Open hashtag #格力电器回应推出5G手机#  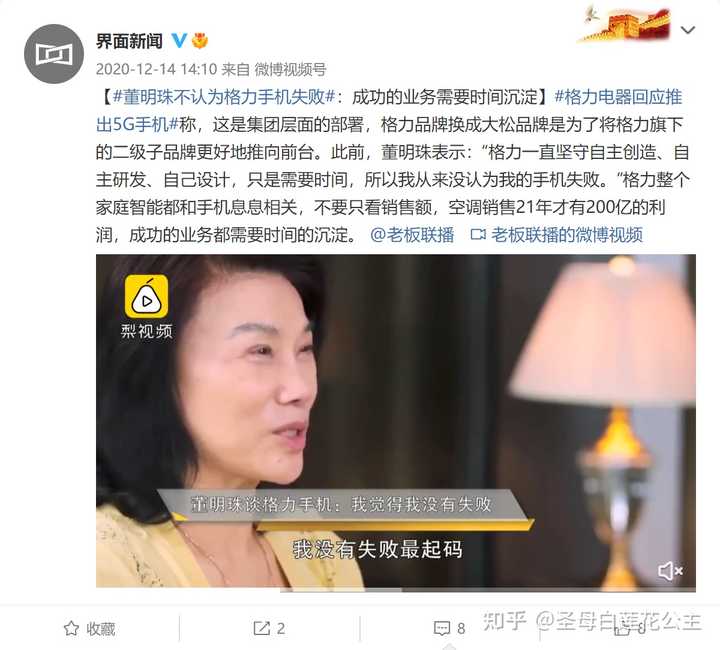coord(389,111)
